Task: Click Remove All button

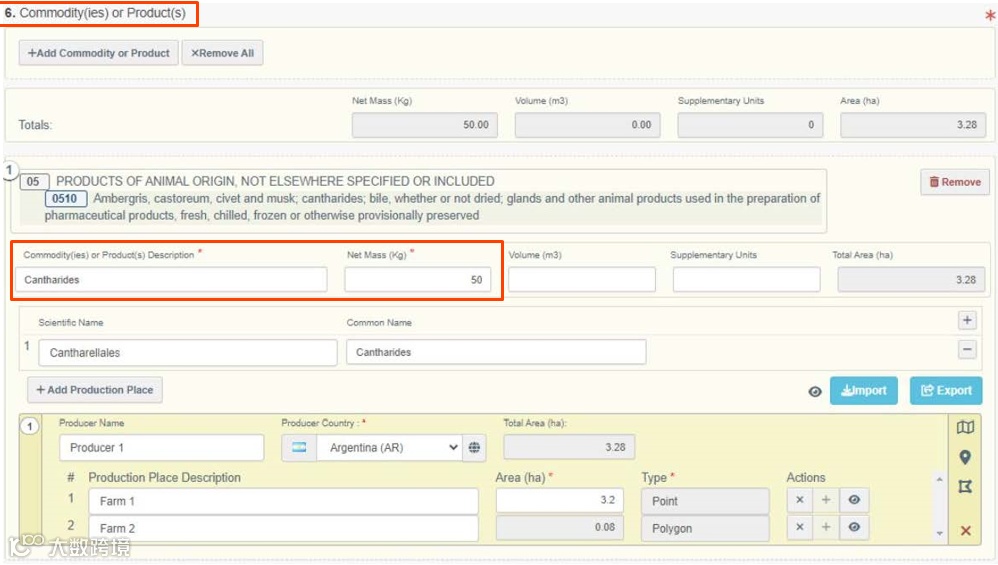Action: [x=222, y=53]
